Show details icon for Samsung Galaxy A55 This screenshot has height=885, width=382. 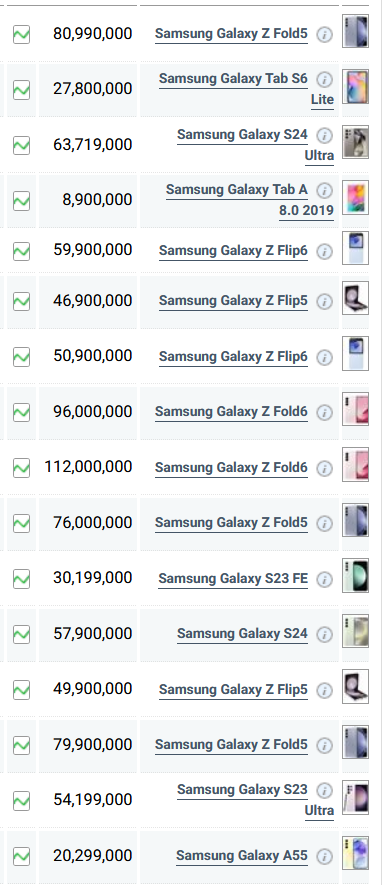pyautogui.click(x=324, y=857)
